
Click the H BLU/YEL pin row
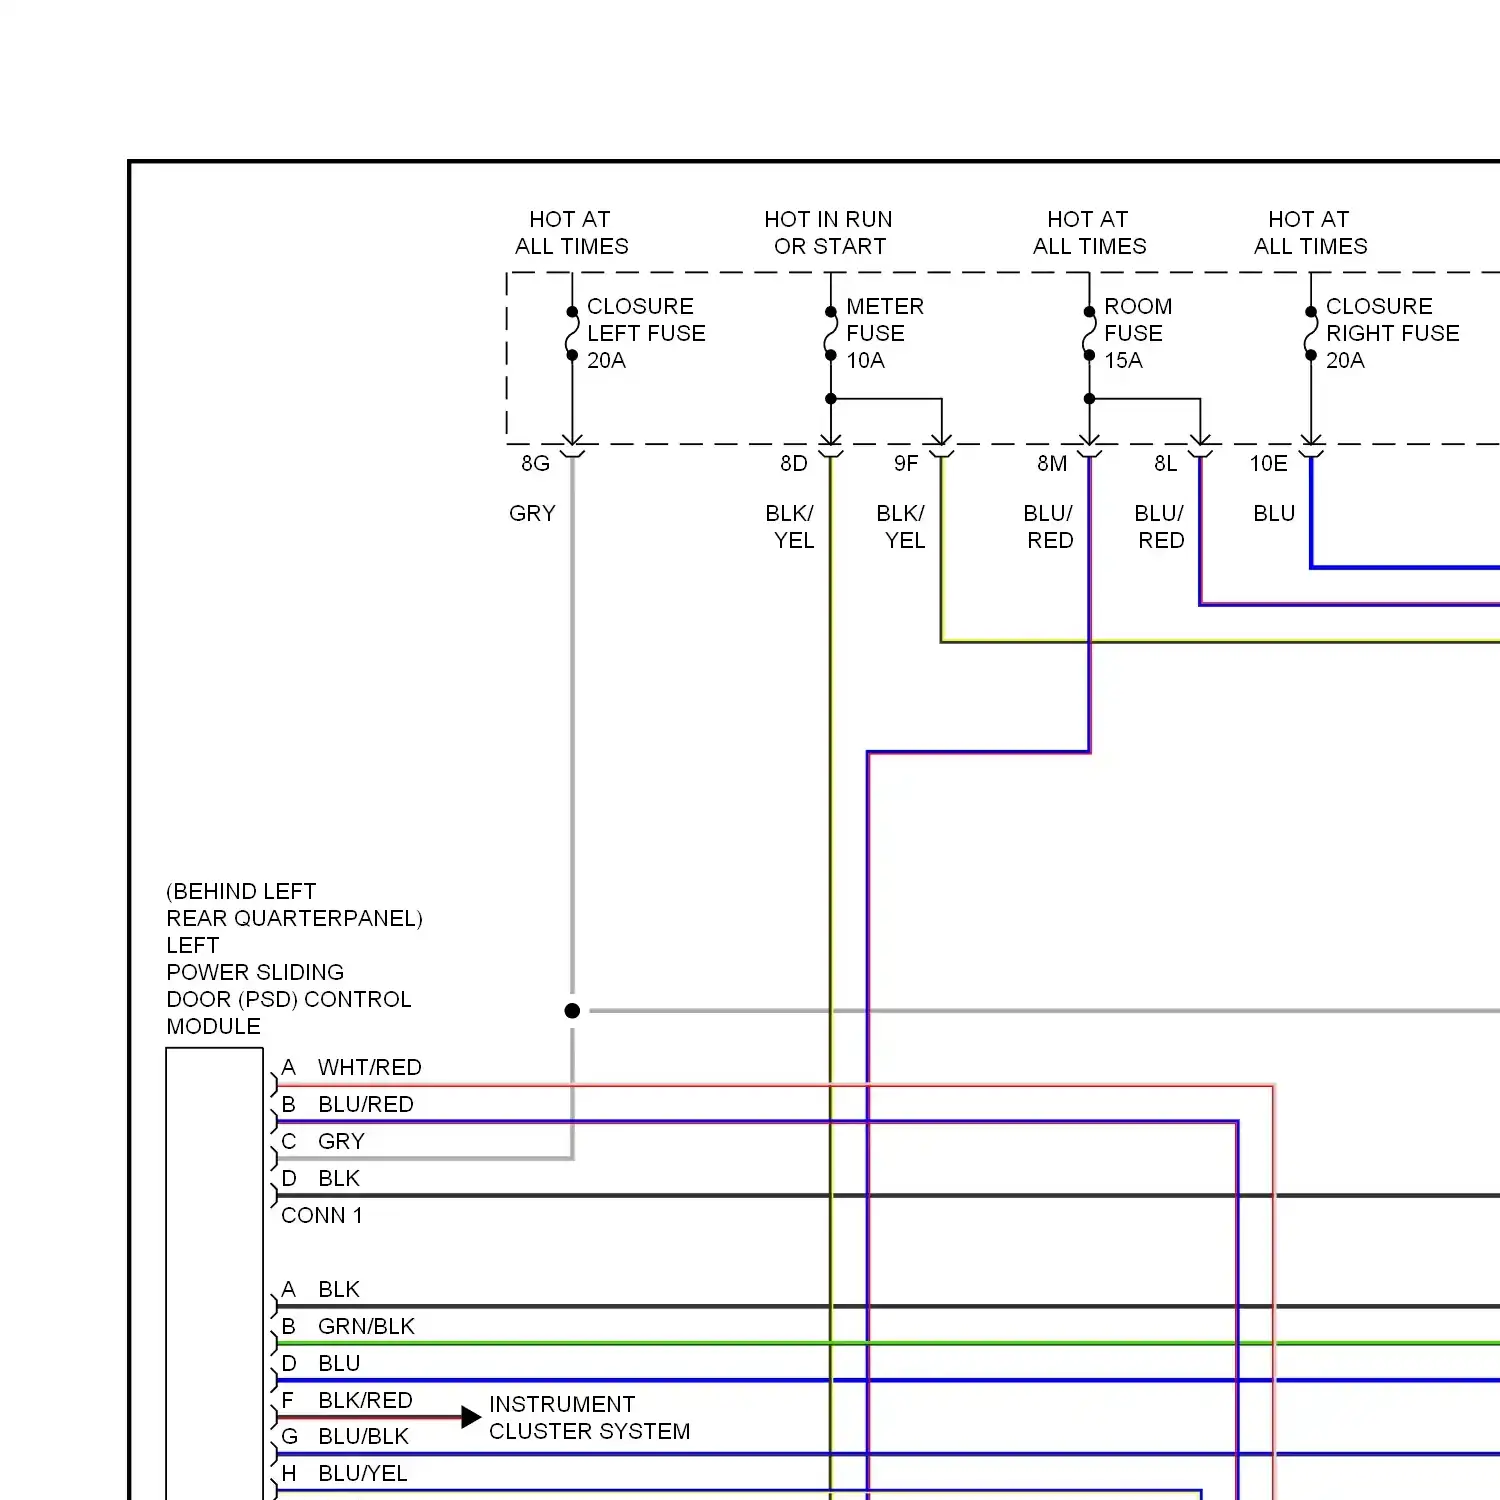click(344, 1474)
